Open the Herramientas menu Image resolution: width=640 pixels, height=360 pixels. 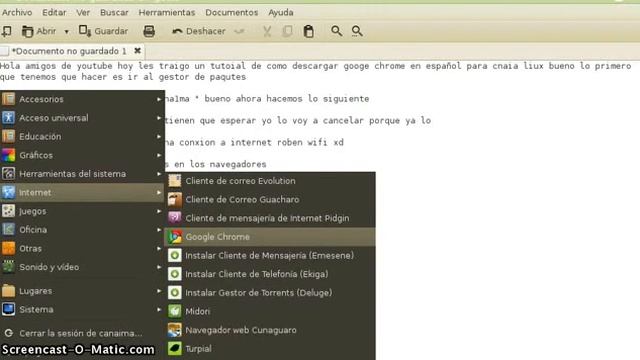[x=167, y=12]
